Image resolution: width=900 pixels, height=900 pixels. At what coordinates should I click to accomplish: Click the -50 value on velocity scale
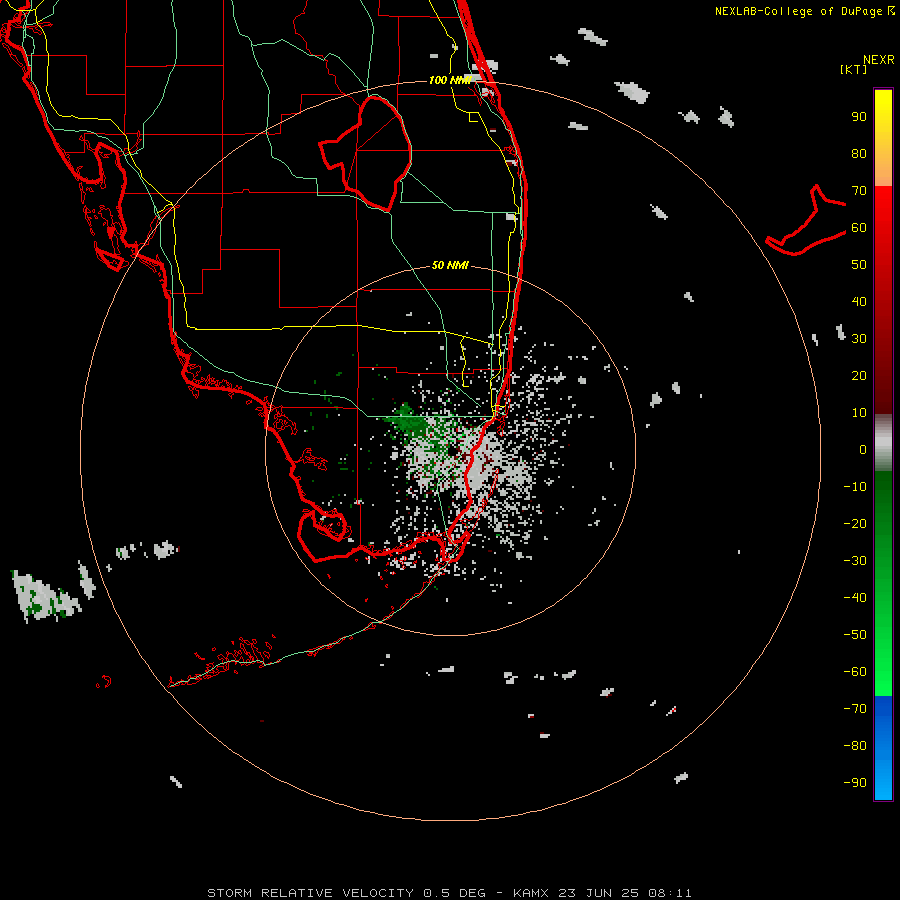point(855,635)
